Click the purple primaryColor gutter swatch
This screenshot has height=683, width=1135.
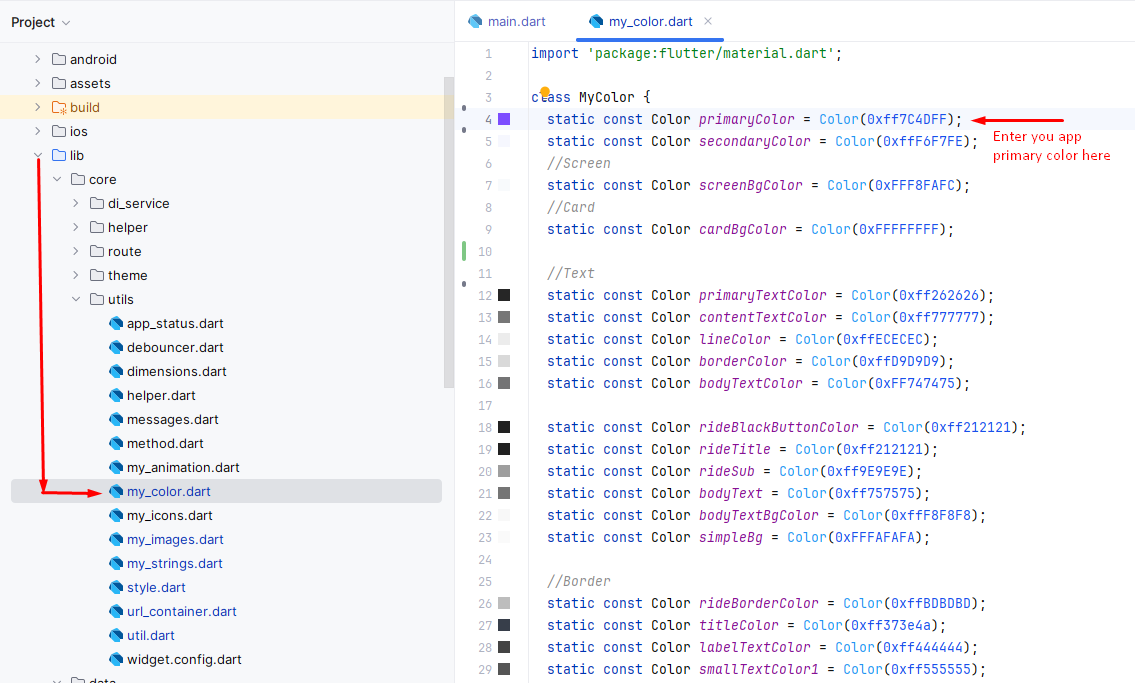click(x=504, y=119)
